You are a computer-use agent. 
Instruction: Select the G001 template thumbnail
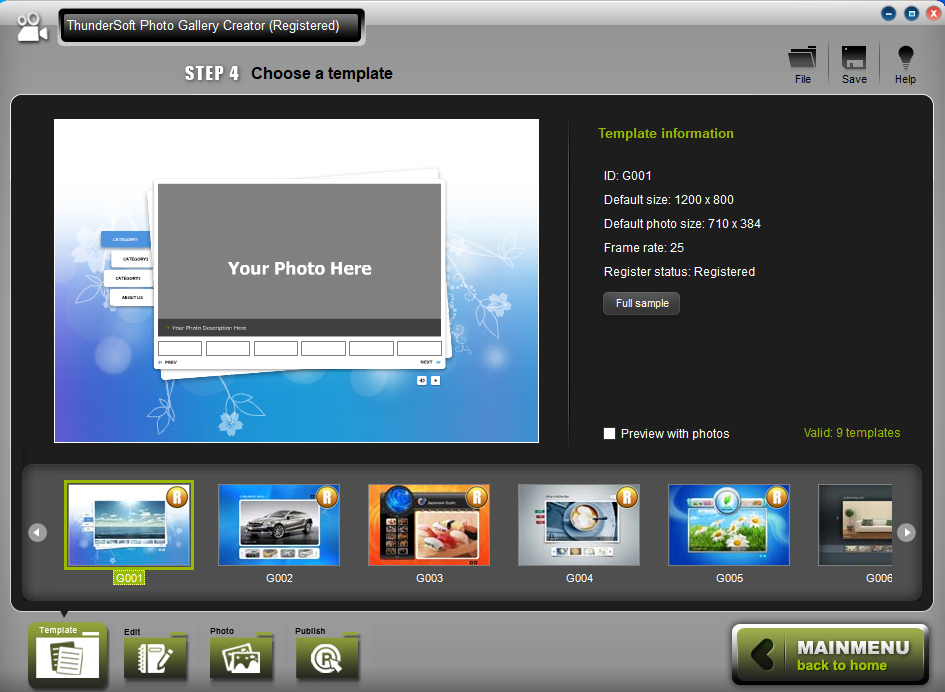pos(129,525)
